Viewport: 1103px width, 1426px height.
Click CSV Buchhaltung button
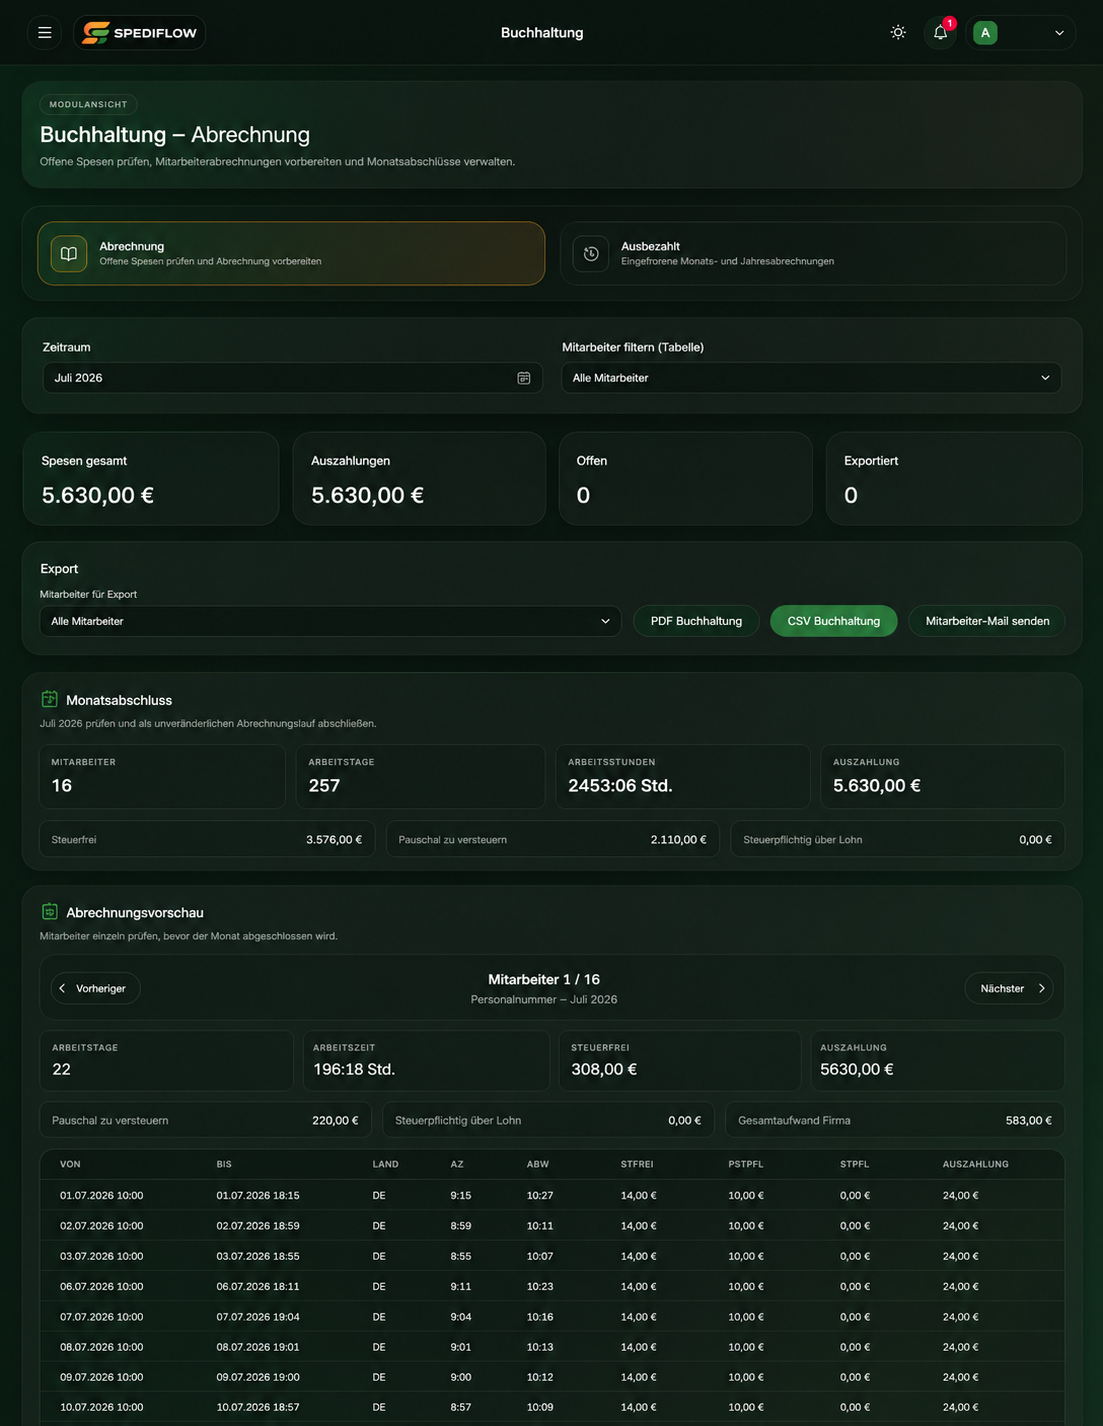(x=833, y=621)
